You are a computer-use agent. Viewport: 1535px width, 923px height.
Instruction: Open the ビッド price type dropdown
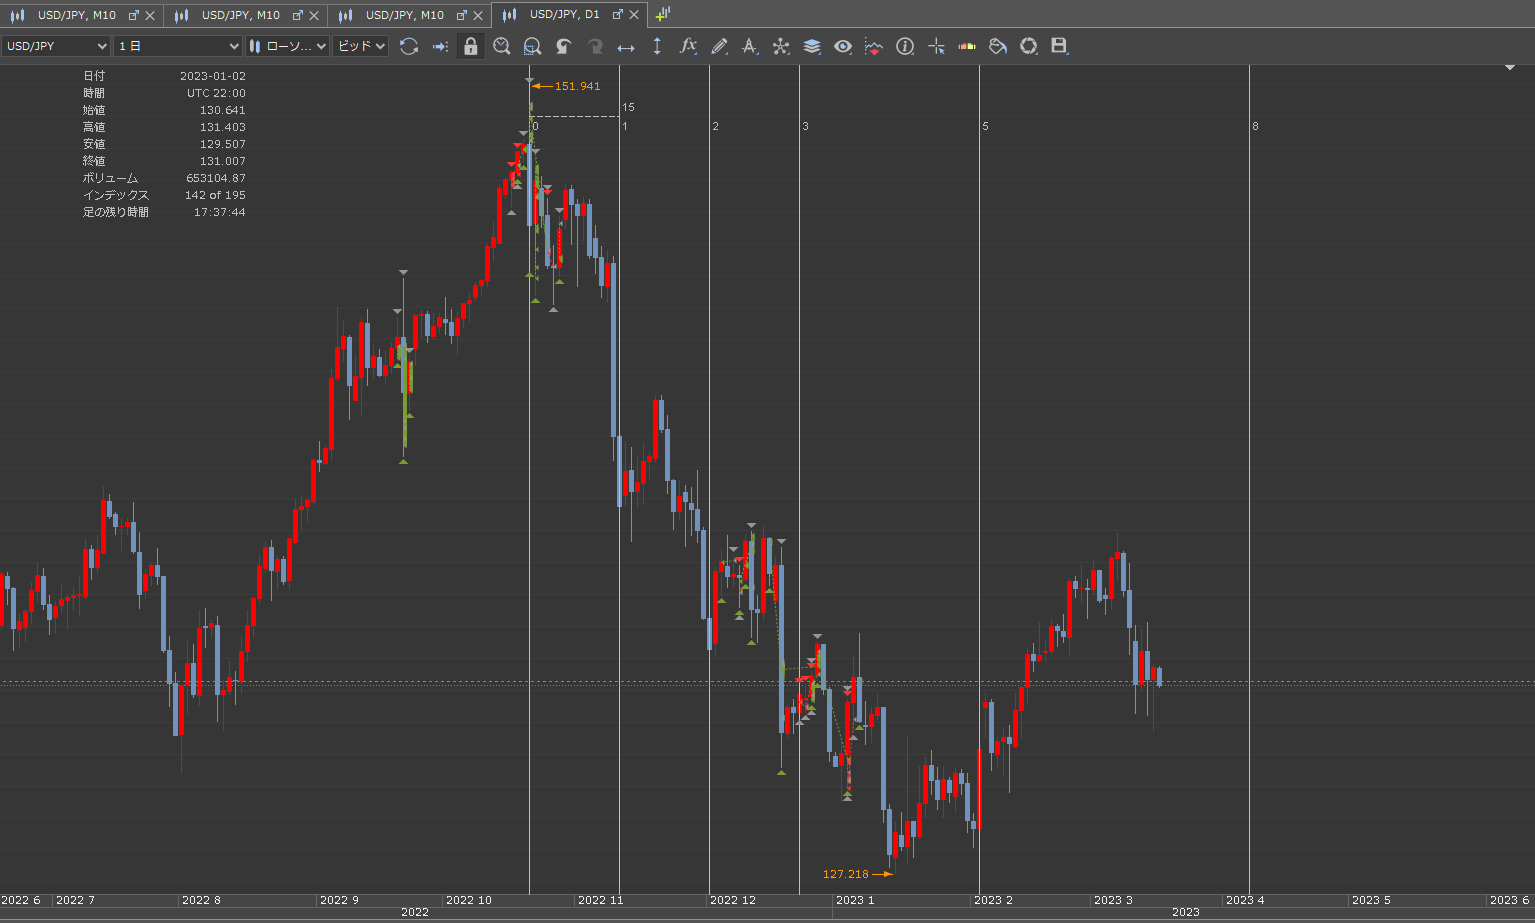[360, 46]
